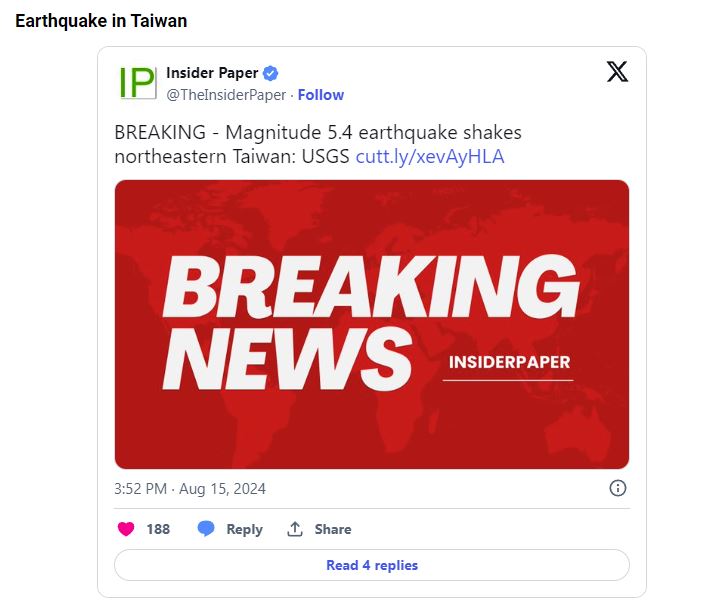Click the 188 likes count
The width and height of the screenshot is (713, 608).
pos(158,529)
